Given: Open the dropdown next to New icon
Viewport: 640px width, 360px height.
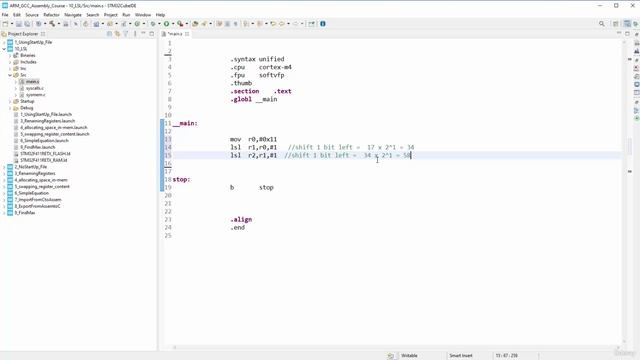Looking at the screenshot, I should tap(12, 24).
